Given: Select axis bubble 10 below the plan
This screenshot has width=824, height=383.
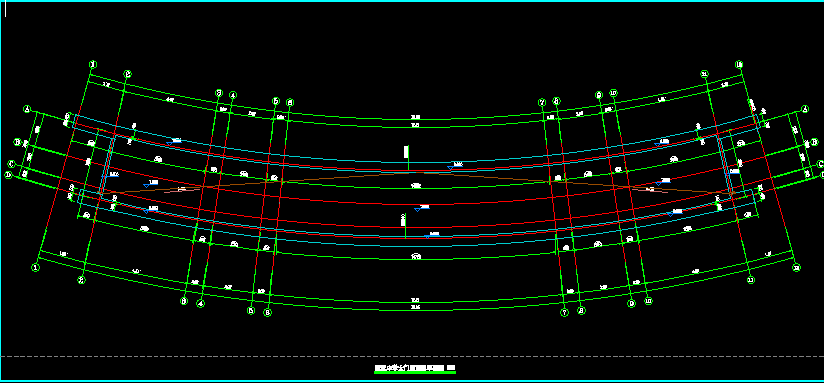Looking at the screenshot, I should [648, 301].
